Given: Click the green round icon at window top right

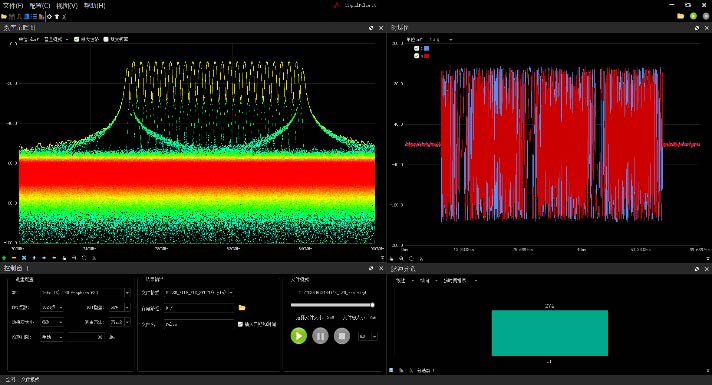Looking at the screenshot, I should coord(693,16).
